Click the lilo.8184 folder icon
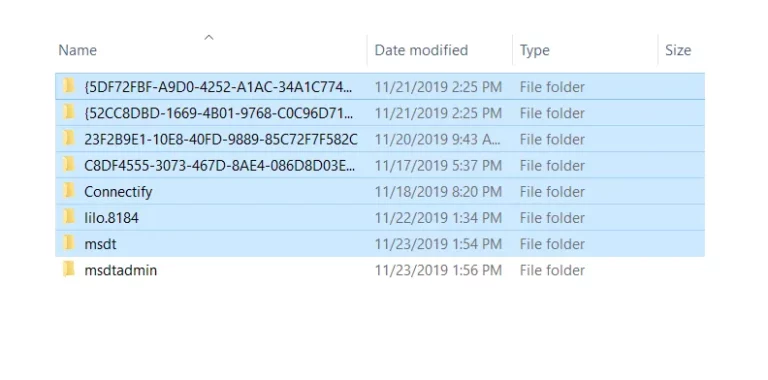Screen dimensions: 768x380 (x=69, y=217)
